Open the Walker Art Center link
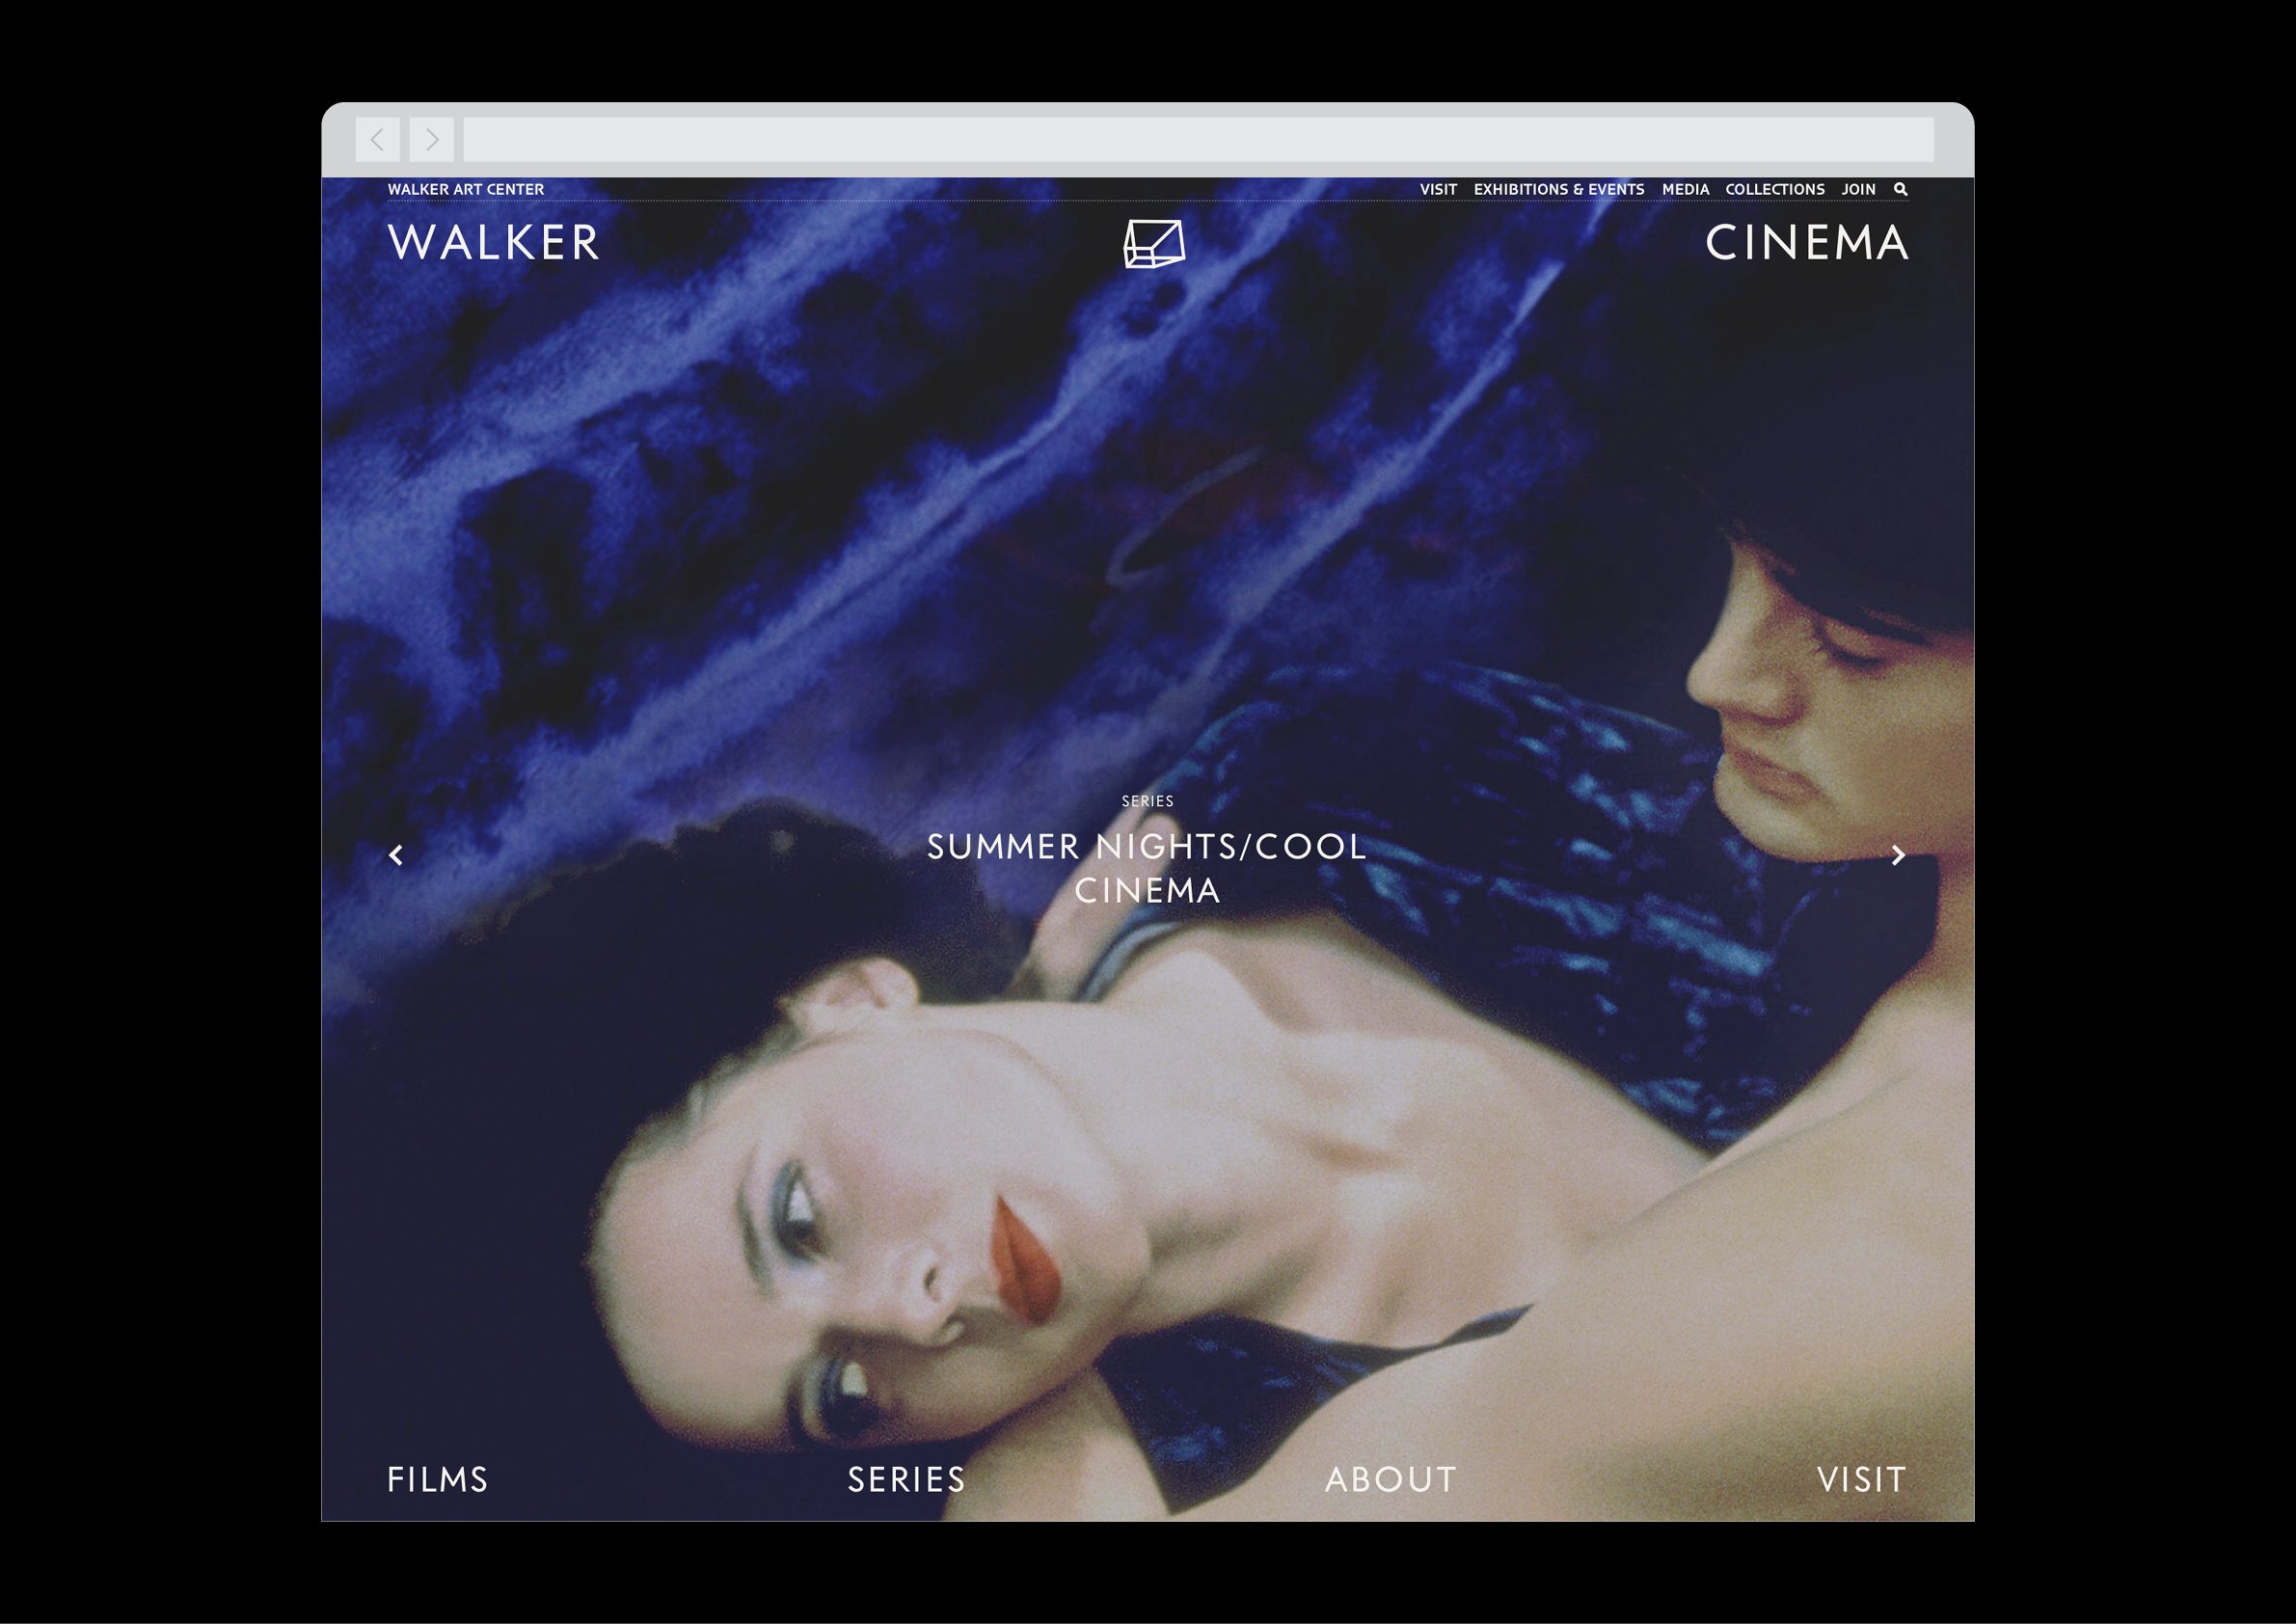2296x1624 pixels. click(x=466, y=189)
